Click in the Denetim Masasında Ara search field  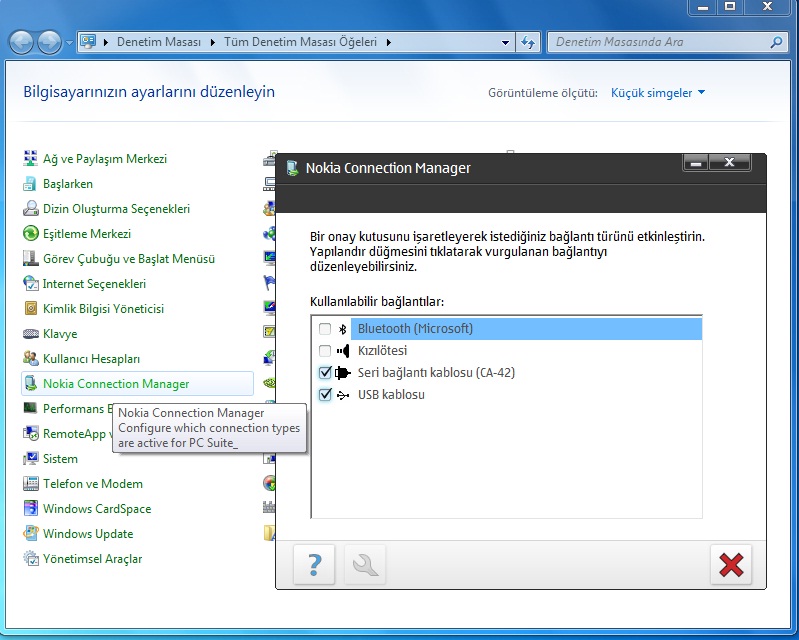click(x=657, y=42)
